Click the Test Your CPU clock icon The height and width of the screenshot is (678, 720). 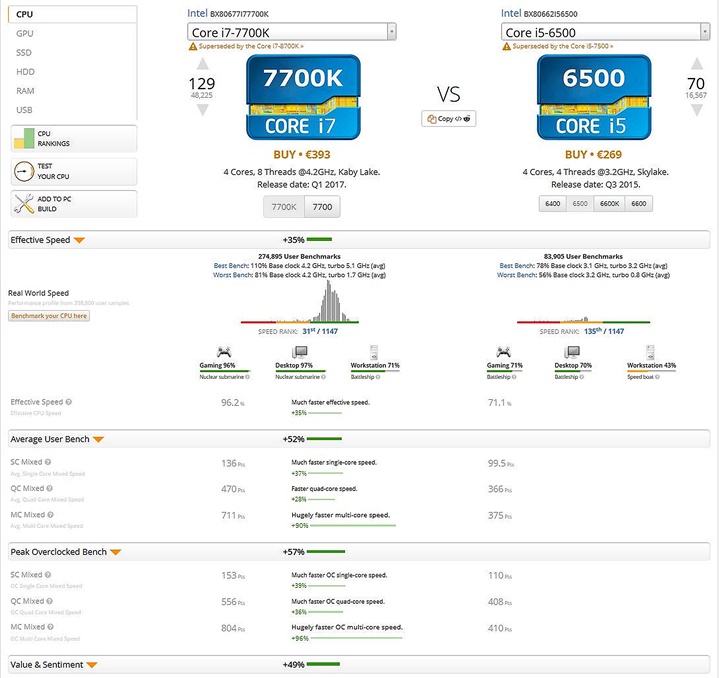coord(24,171)
